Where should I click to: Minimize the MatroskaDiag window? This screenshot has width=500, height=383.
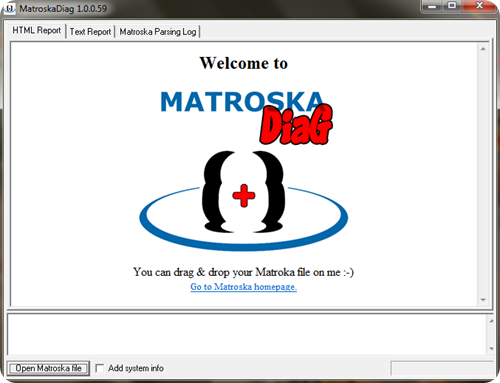[x=432, y=6]
